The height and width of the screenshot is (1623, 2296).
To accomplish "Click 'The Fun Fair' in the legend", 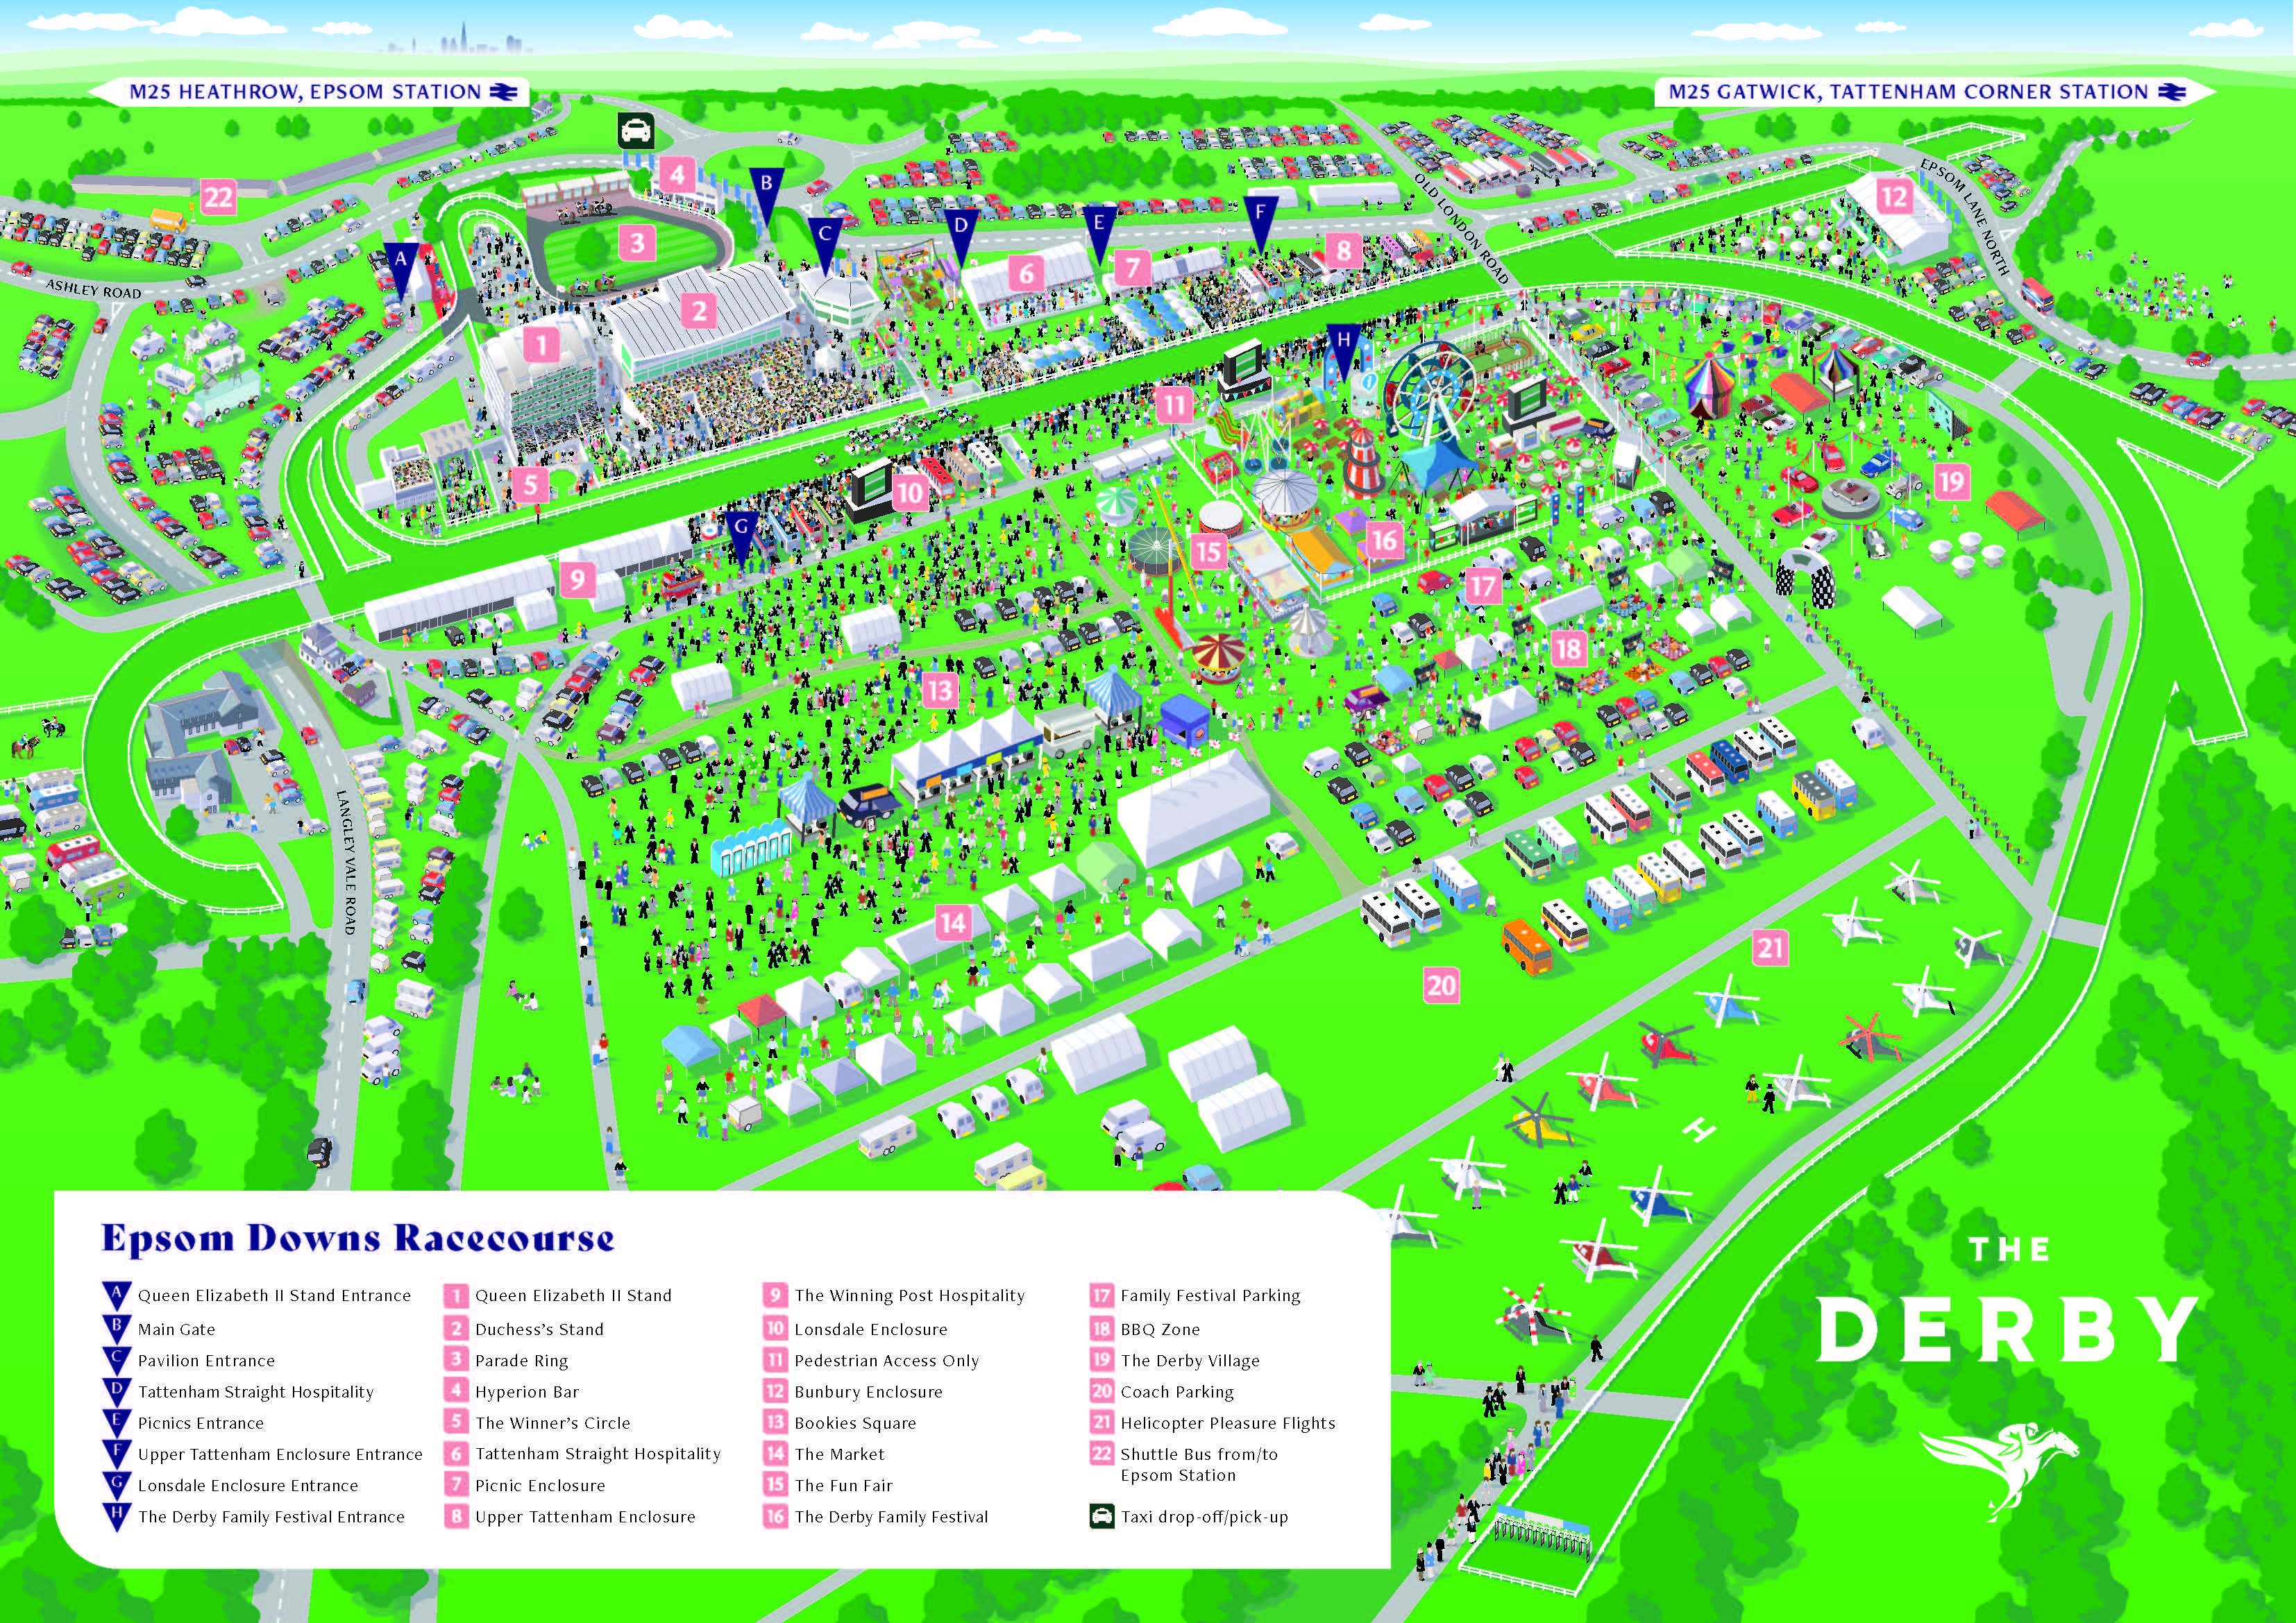I will point(844,1485).
